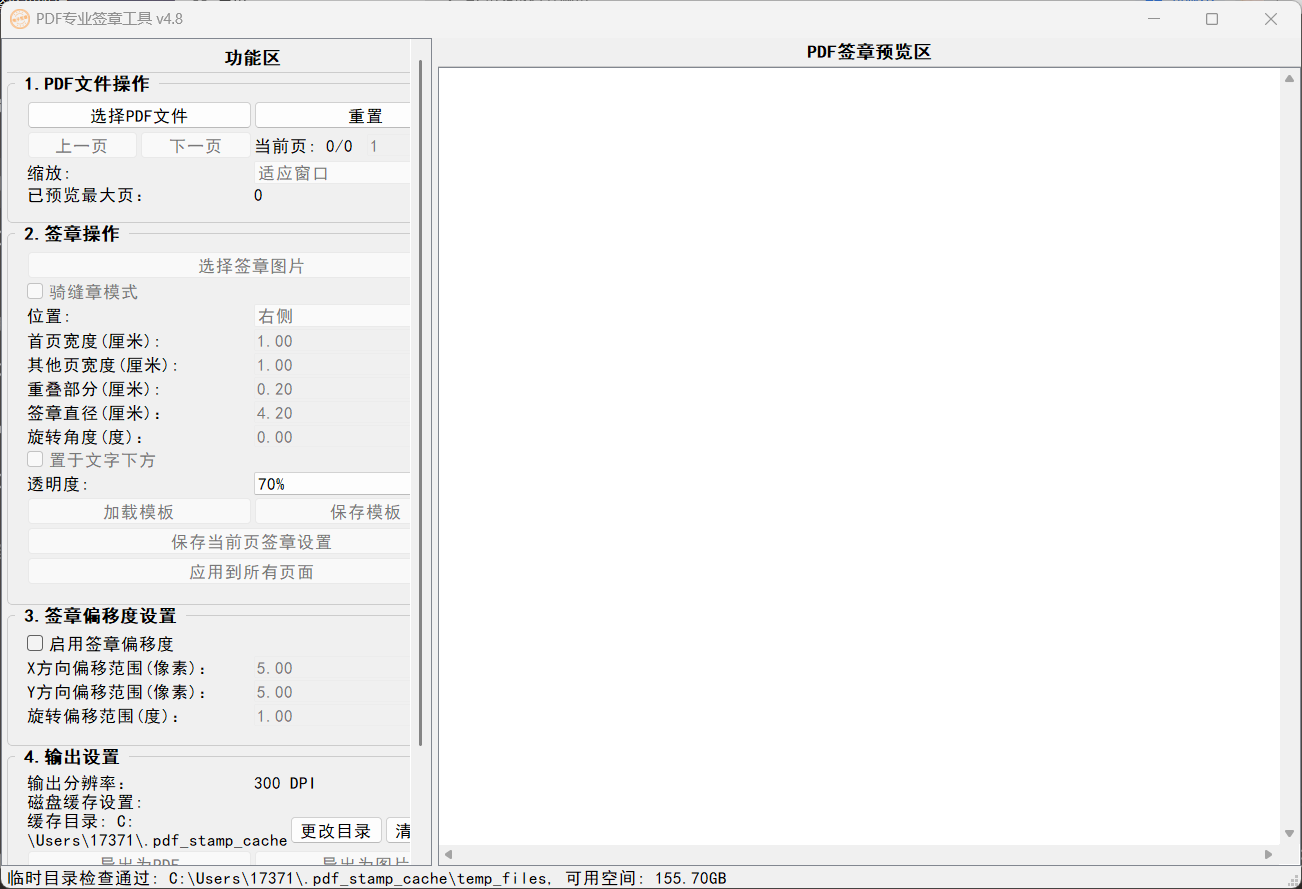Go to previous page with 上一页

(x=83, y=145)
